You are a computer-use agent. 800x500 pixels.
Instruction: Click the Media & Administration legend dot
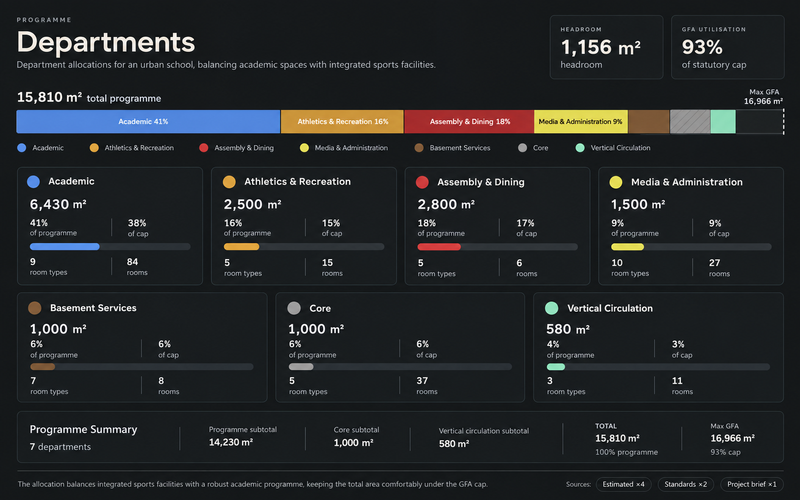[x=304, y=148]
